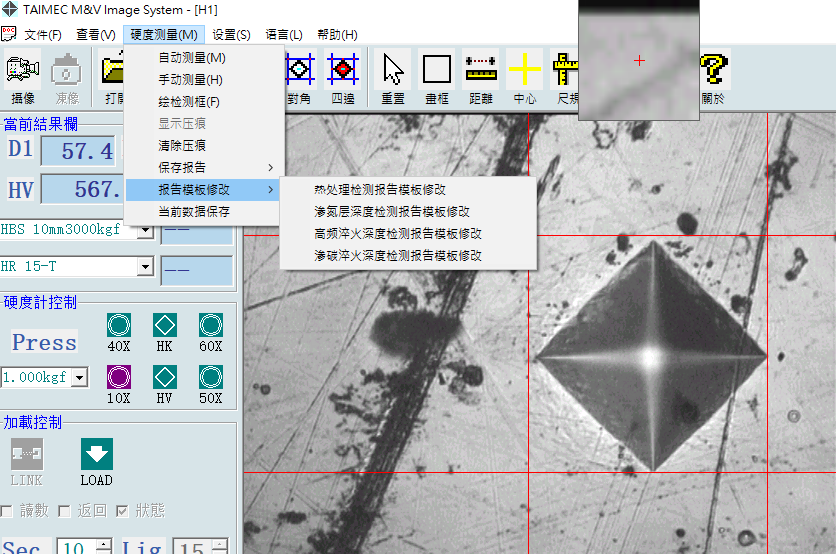This screenshot has height=554, width=836.
Task: Switch to the 40X objective lens
Action: (119, 326)
